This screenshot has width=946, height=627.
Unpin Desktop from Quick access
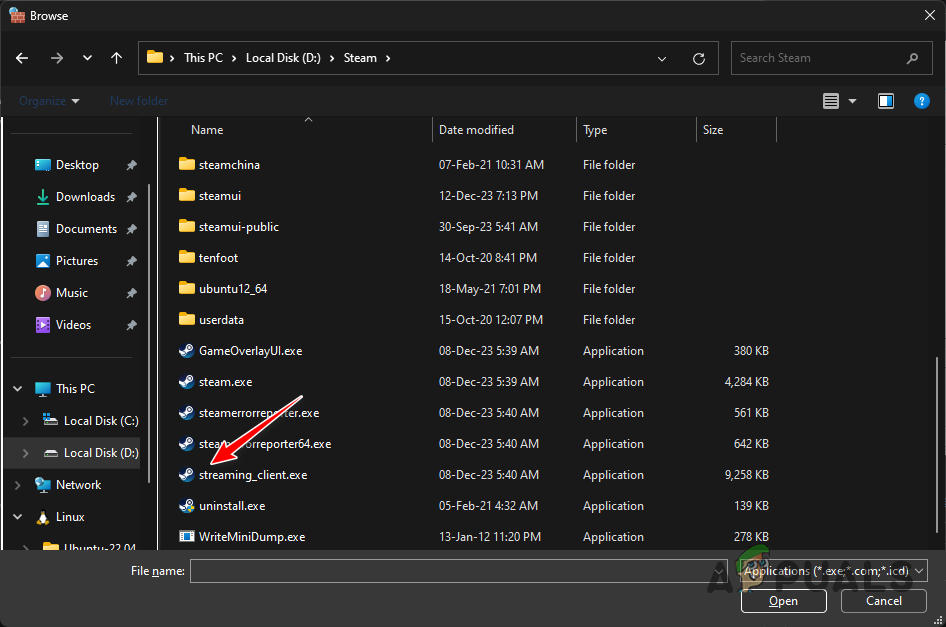pos(131,164)
